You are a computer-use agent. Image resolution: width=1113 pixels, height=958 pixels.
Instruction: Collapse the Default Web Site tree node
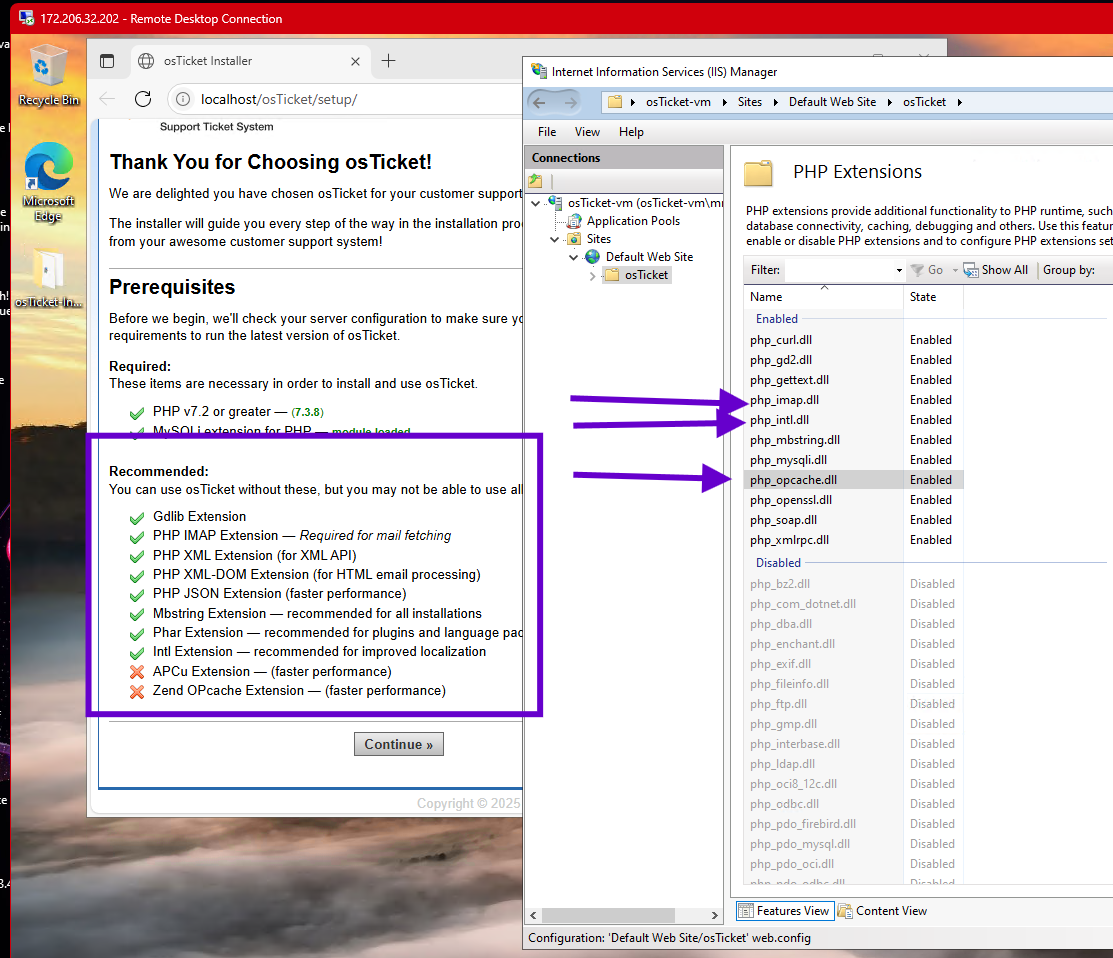click(573, 257)
